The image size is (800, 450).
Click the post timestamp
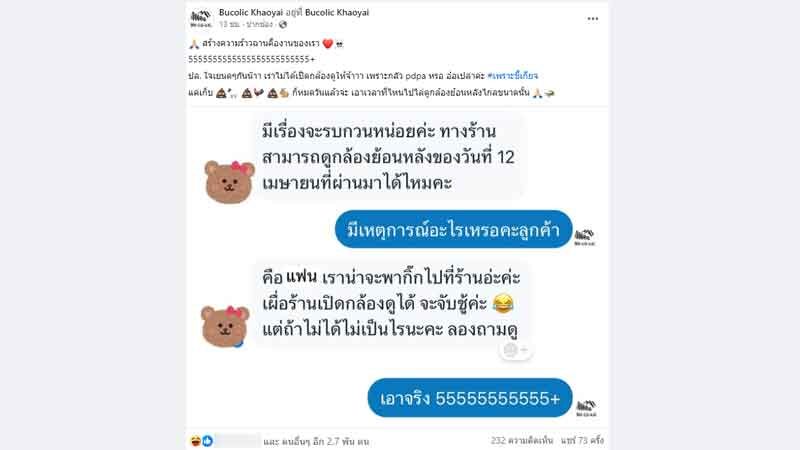point(229,24)
